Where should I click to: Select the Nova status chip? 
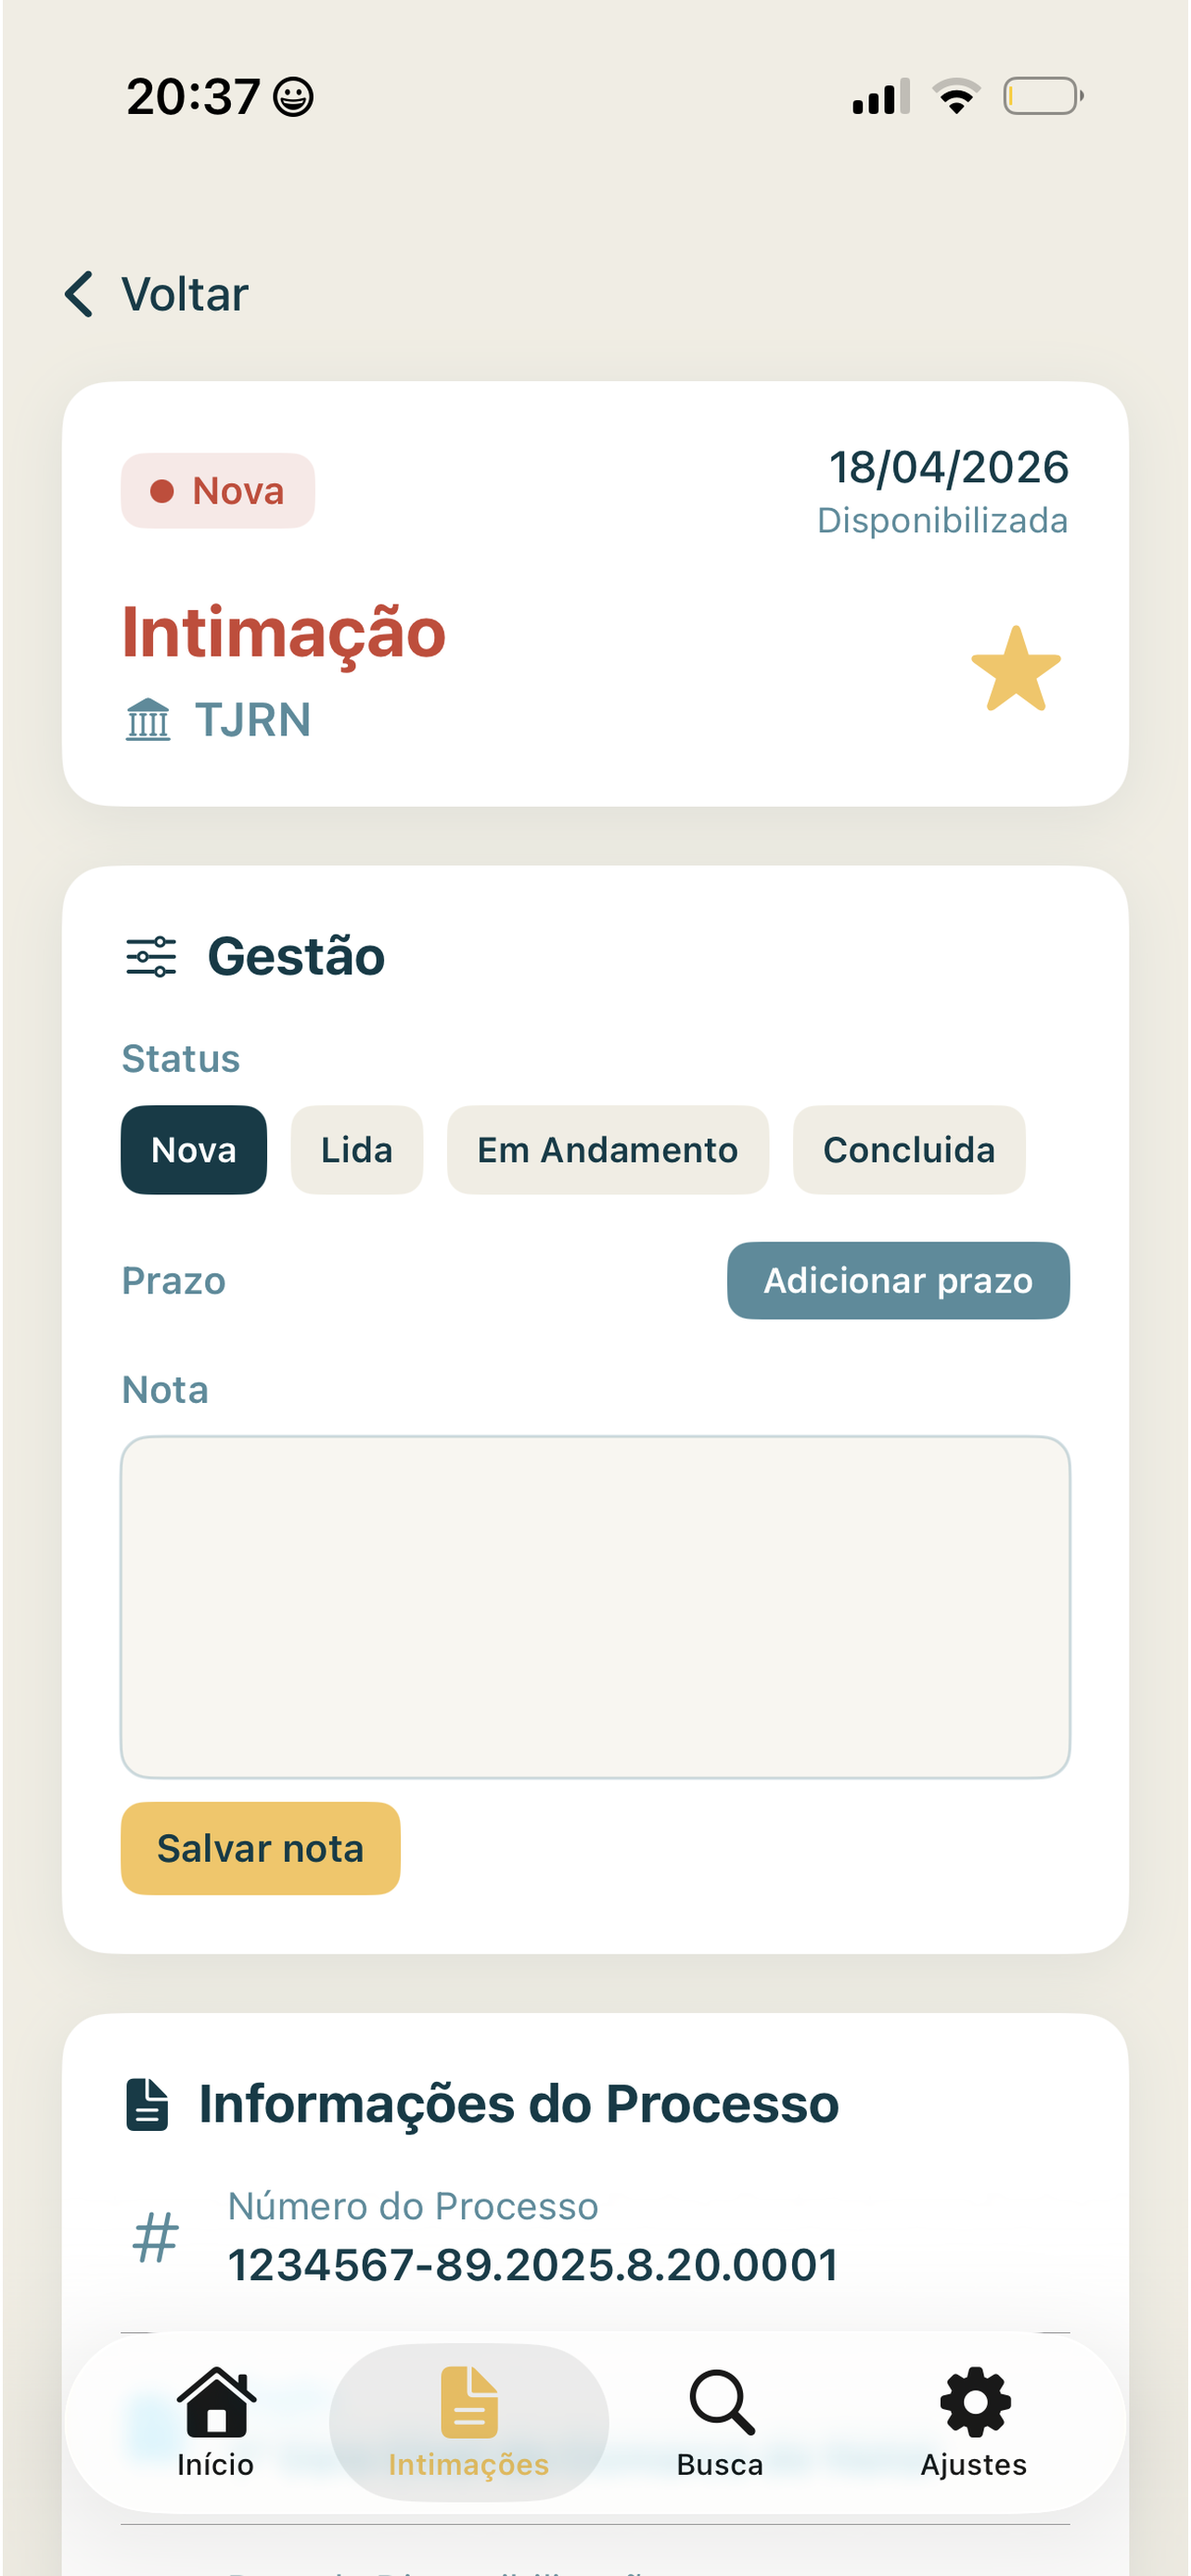[194, 1150]
